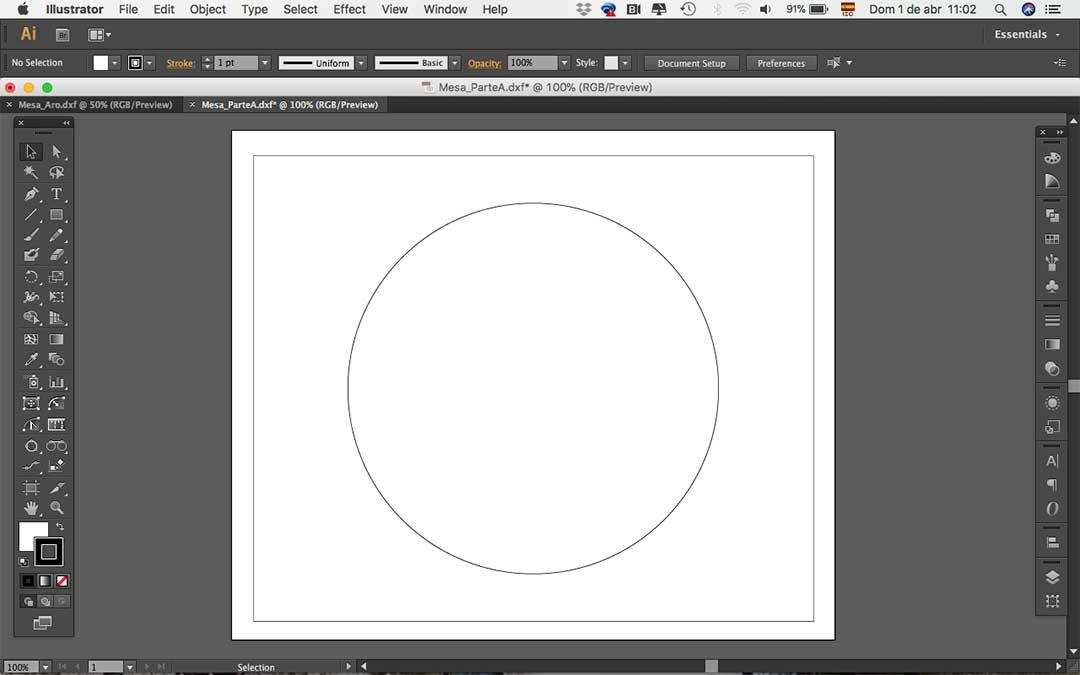The width and height of the screenshot is (1080, 675).
Task: Click the Document Setup button
Action: coord(692,63)
